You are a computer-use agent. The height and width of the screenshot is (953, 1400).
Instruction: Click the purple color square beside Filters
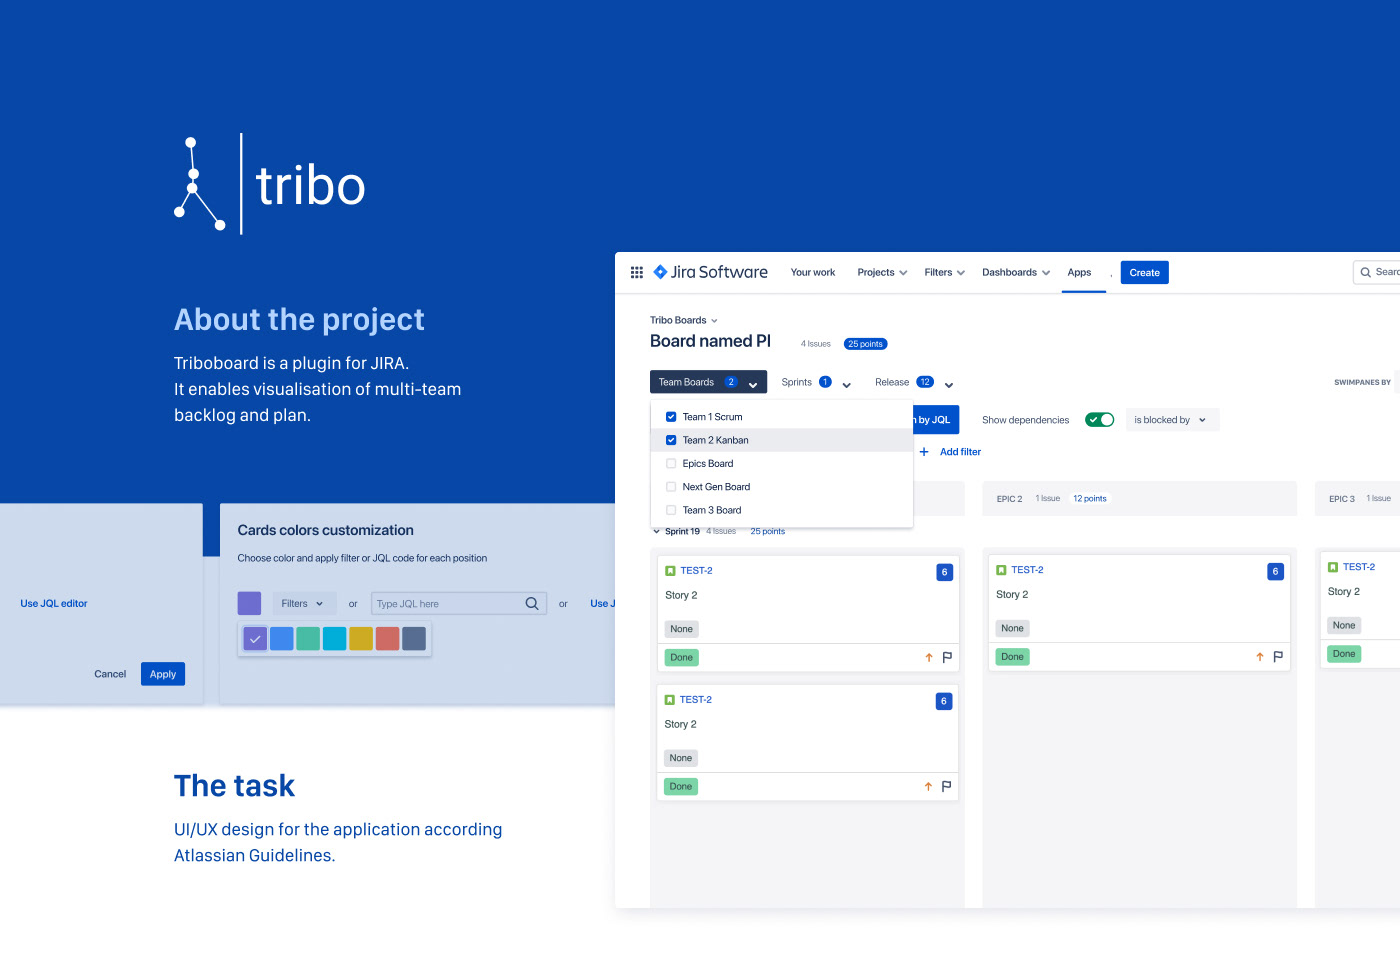click(249, 604)
